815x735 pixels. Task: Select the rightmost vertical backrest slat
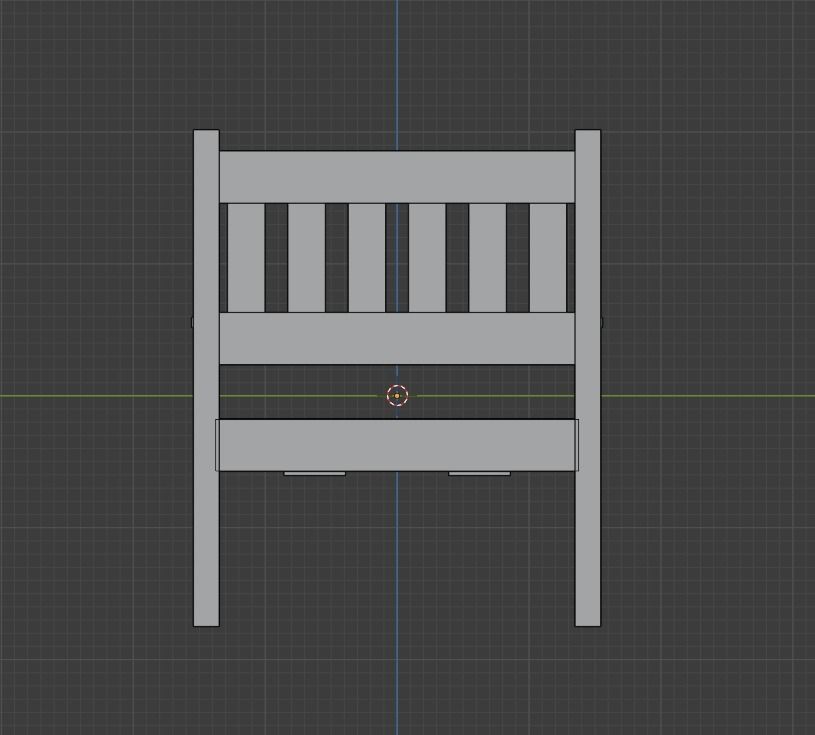pos(548,258)
